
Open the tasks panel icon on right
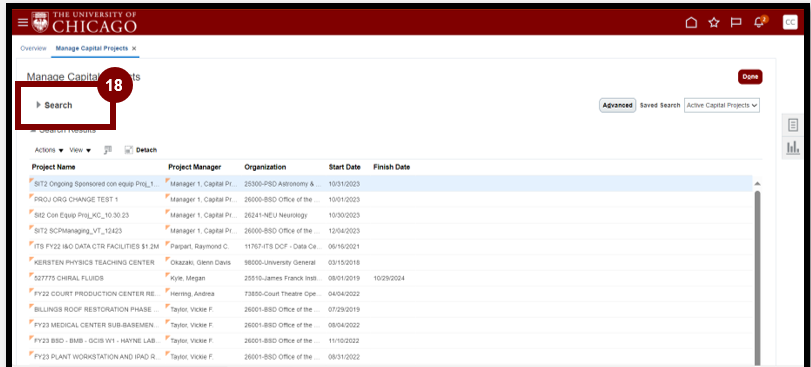click(792, 125)
